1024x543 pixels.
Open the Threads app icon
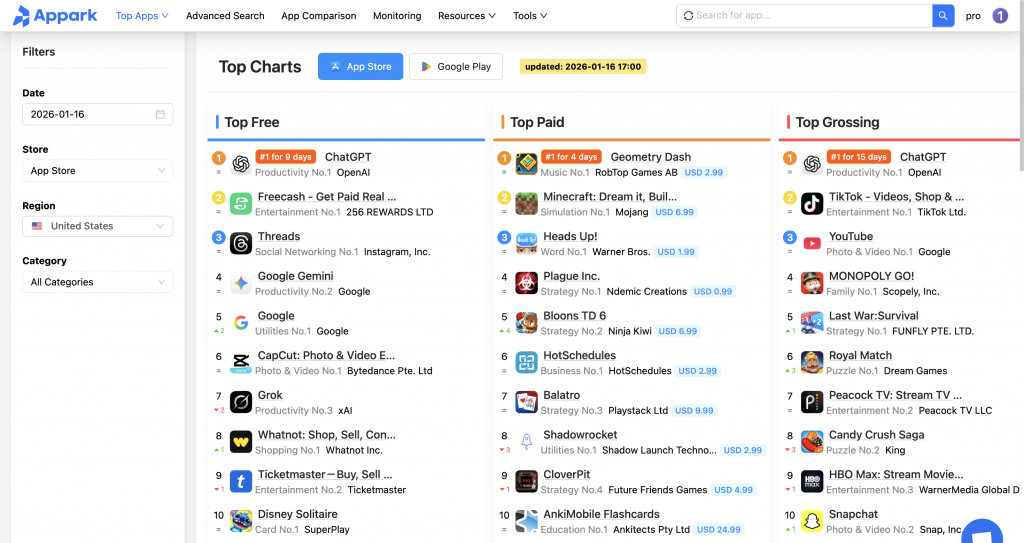tap(241, 244)
